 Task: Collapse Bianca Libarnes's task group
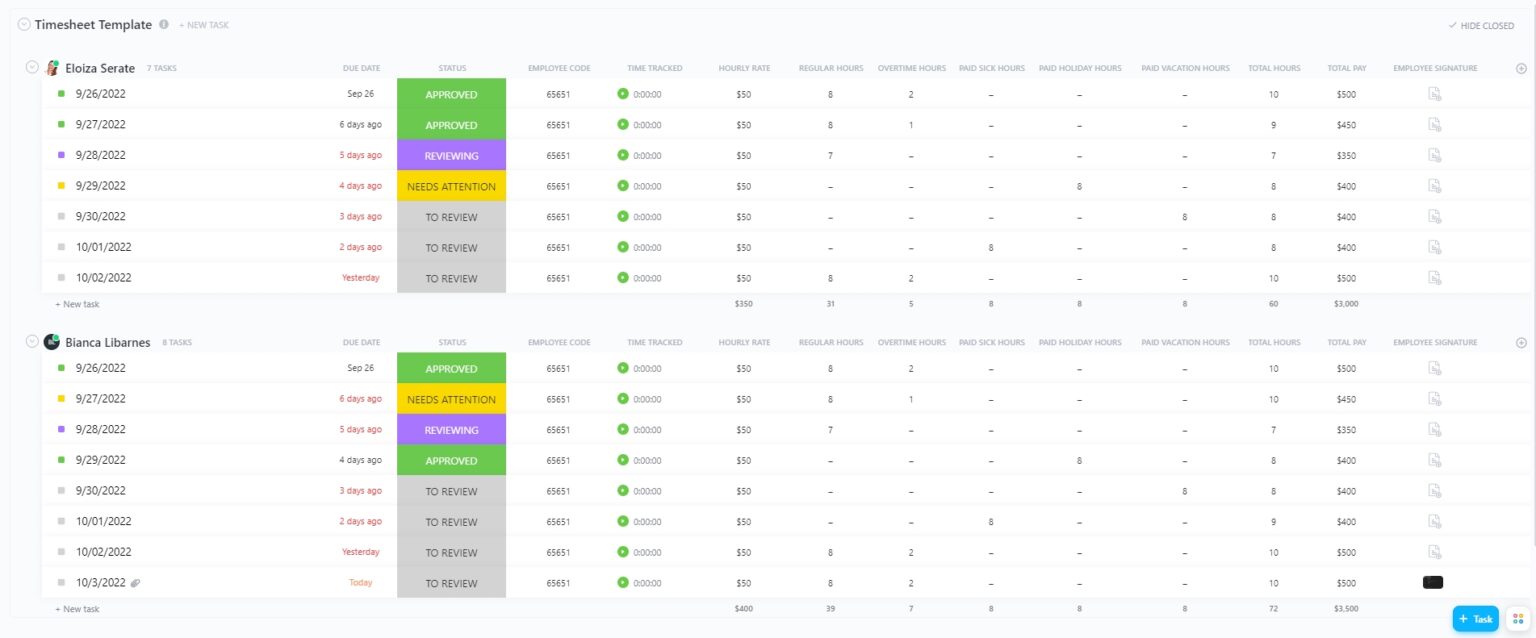point(30,341)
